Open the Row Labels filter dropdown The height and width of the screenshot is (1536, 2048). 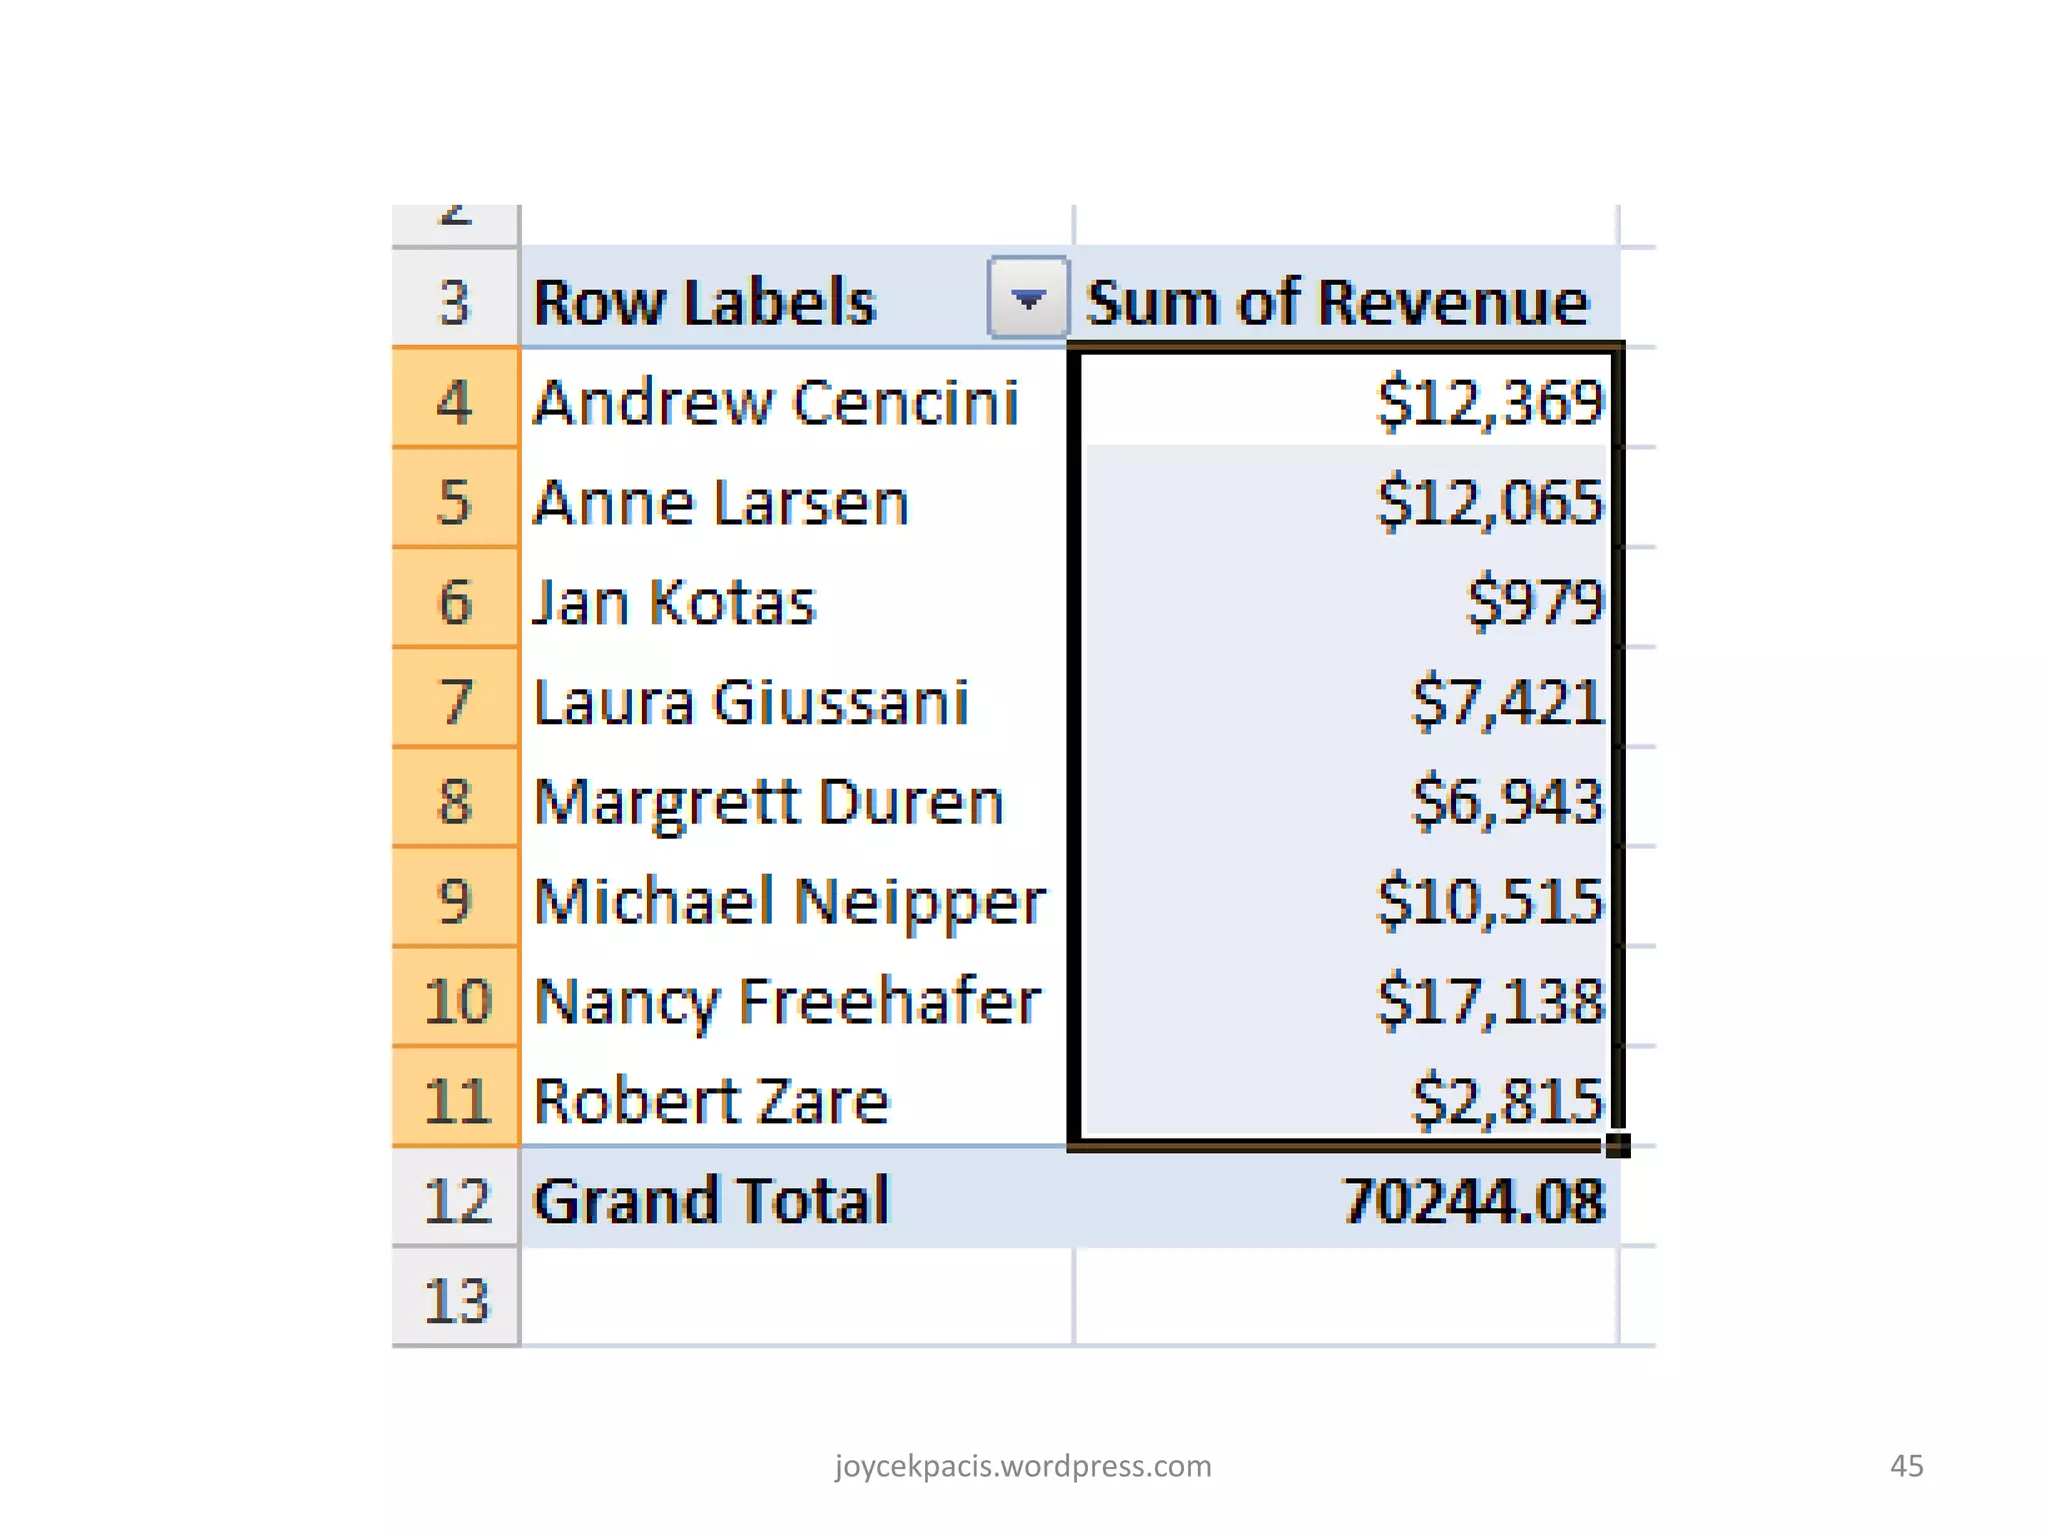(1028, 297)
